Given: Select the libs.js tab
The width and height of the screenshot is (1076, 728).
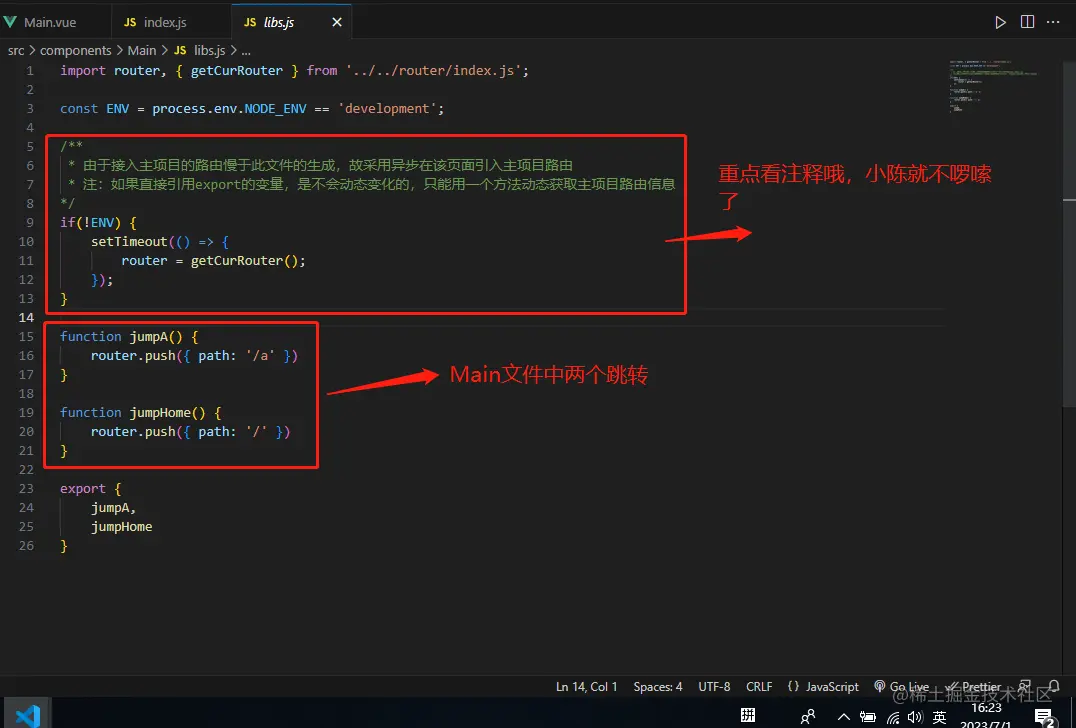Looking at the screenshot, I should point(279,22).
